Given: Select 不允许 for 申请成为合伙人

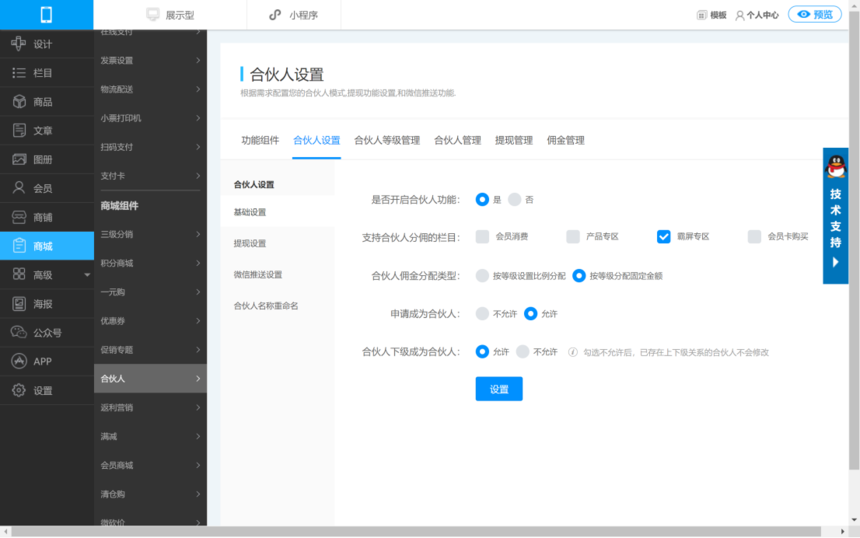Looking at the screenshot, I should click(x=482, y=314).
